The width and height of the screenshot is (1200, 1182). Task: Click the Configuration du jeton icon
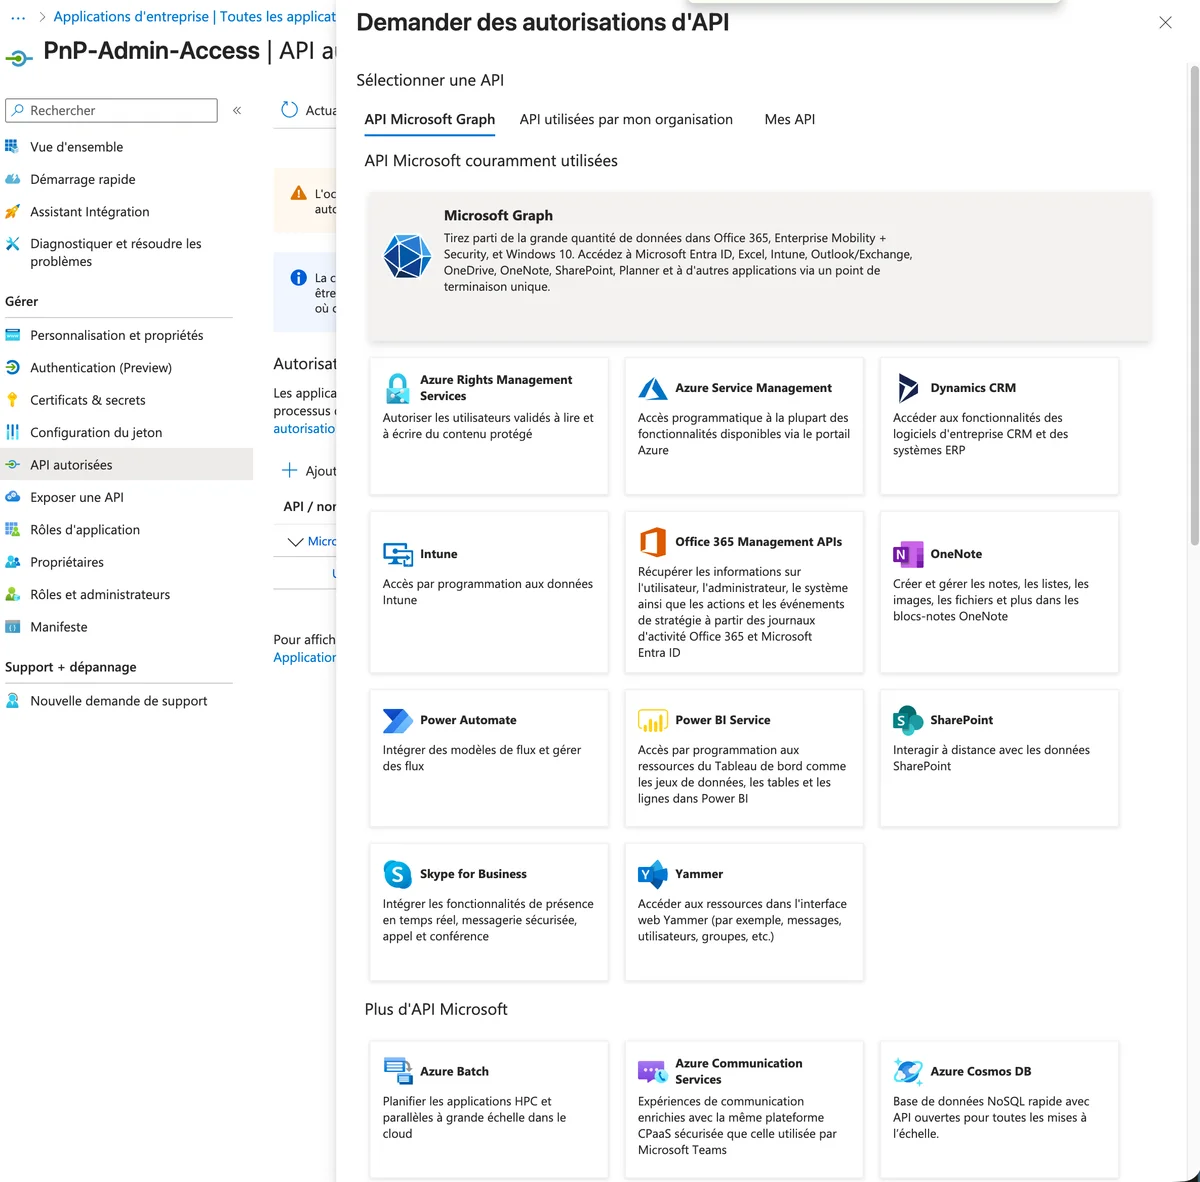tap(12, 432)
